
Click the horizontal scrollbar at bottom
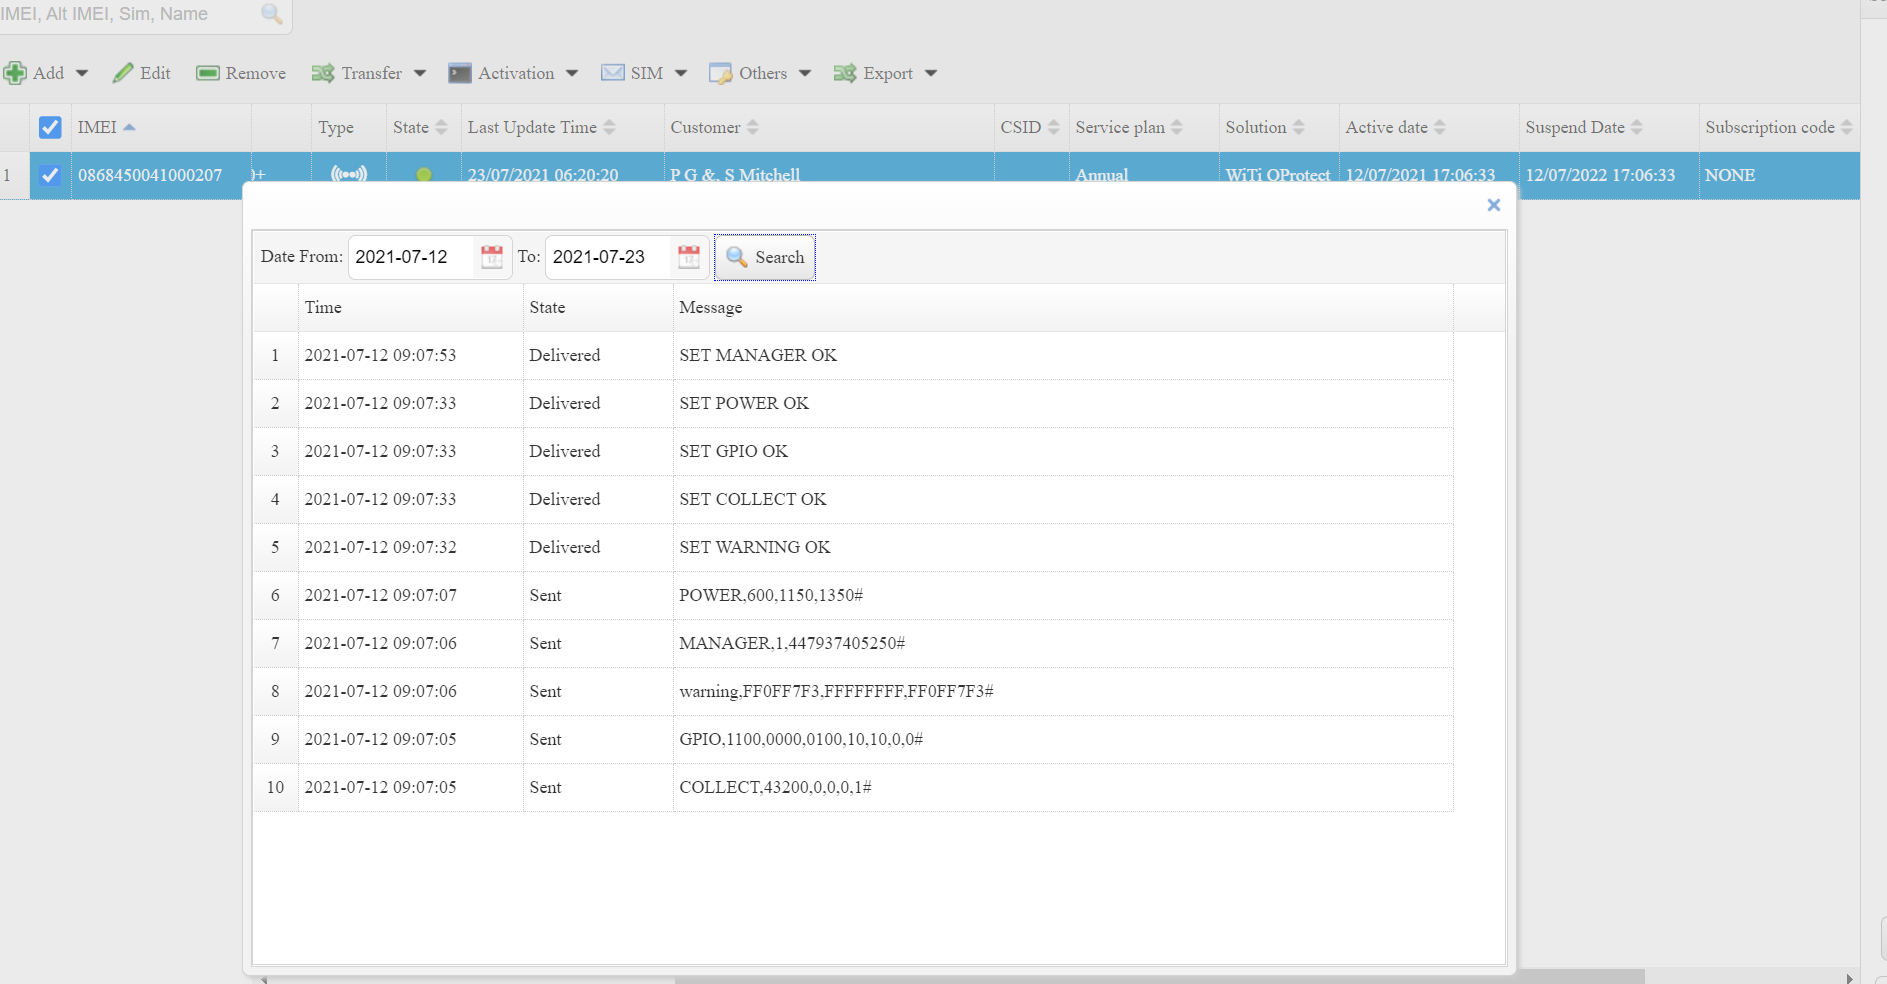pyautogui.click(x=1158, y=977)
